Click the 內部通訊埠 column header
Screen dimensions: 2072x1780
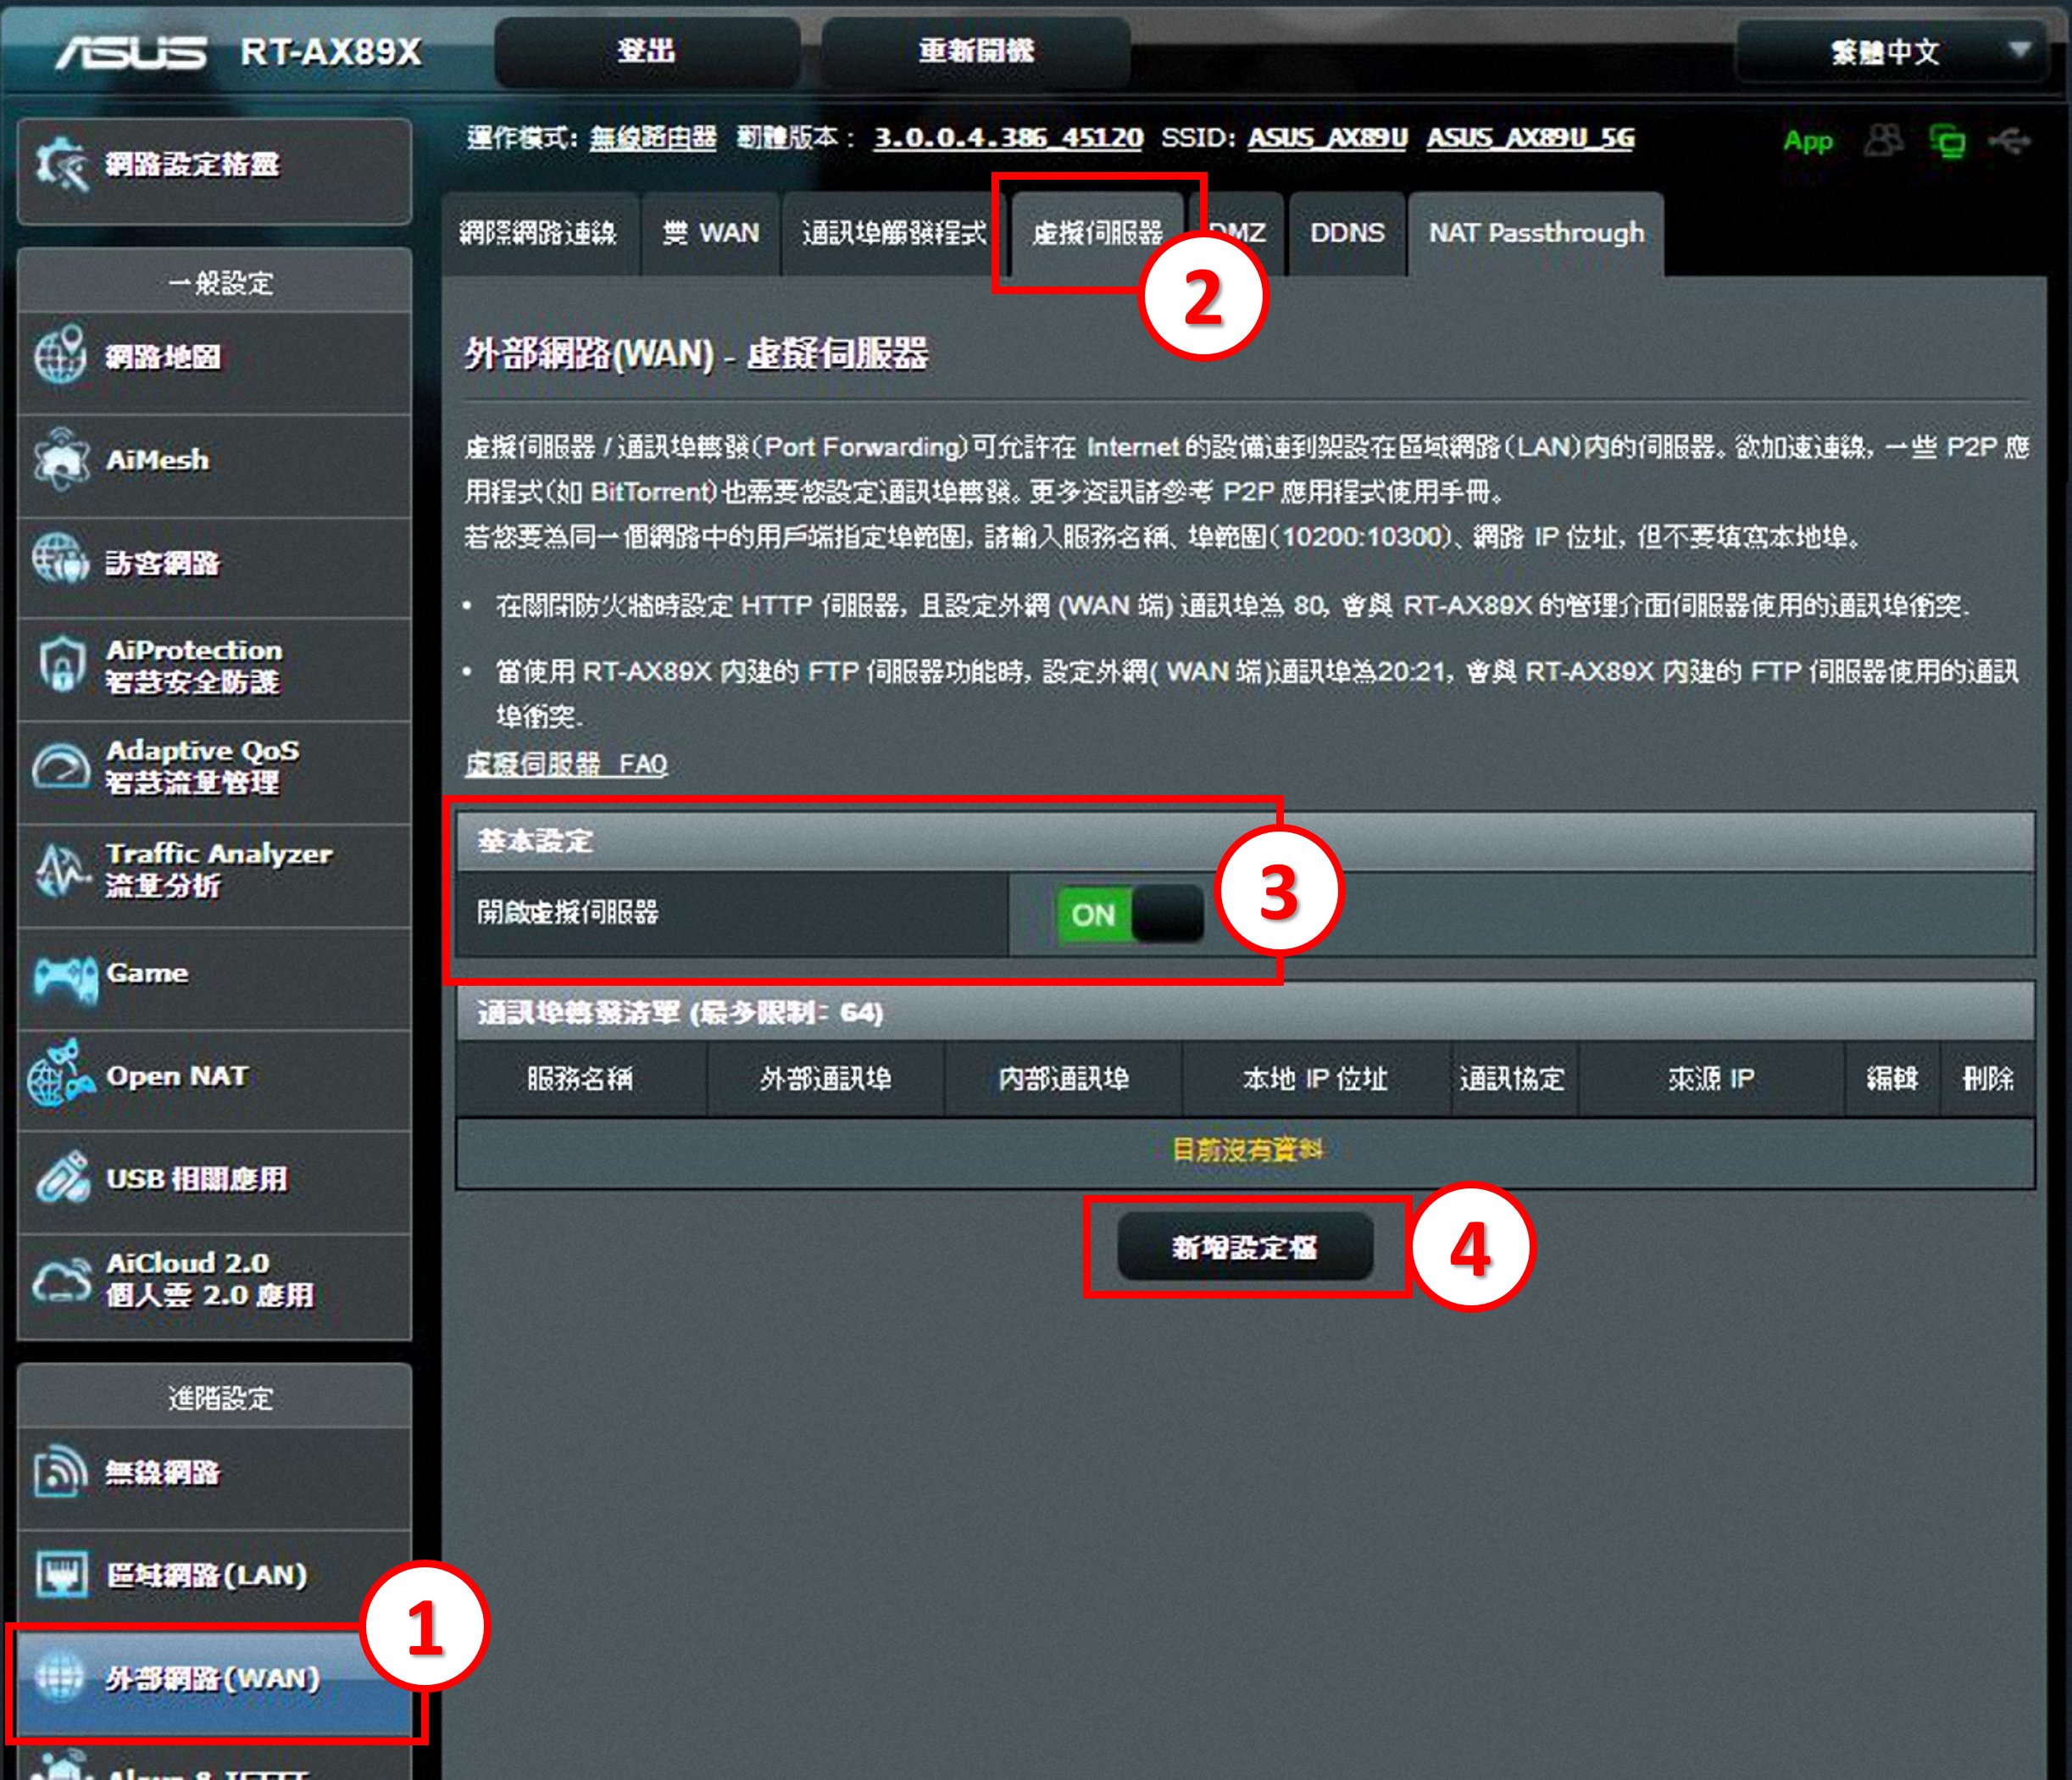pos(1063,1078)
